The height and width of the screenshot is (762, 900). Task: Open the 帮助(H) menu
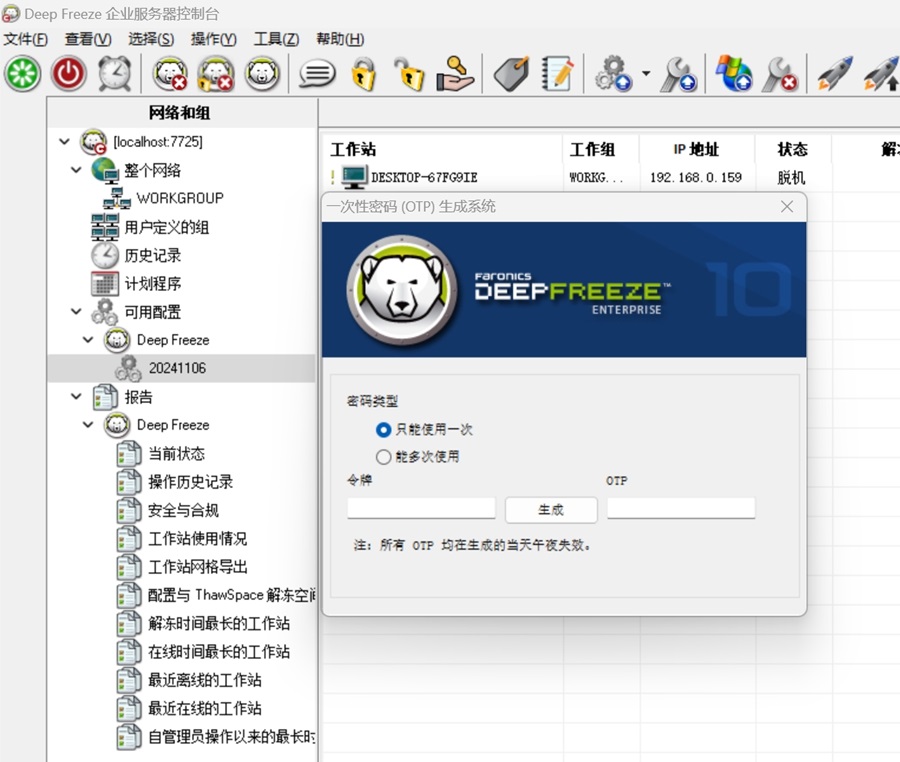pyautogui.click(x=340, y=39)
